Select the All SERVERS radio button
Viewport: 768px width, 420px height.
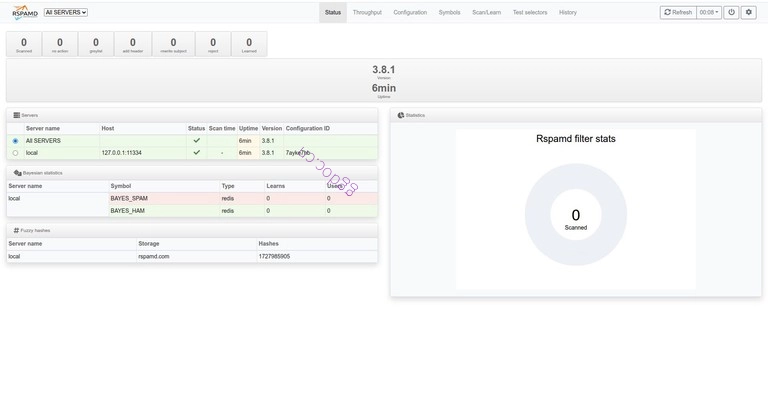coord(15,141)
